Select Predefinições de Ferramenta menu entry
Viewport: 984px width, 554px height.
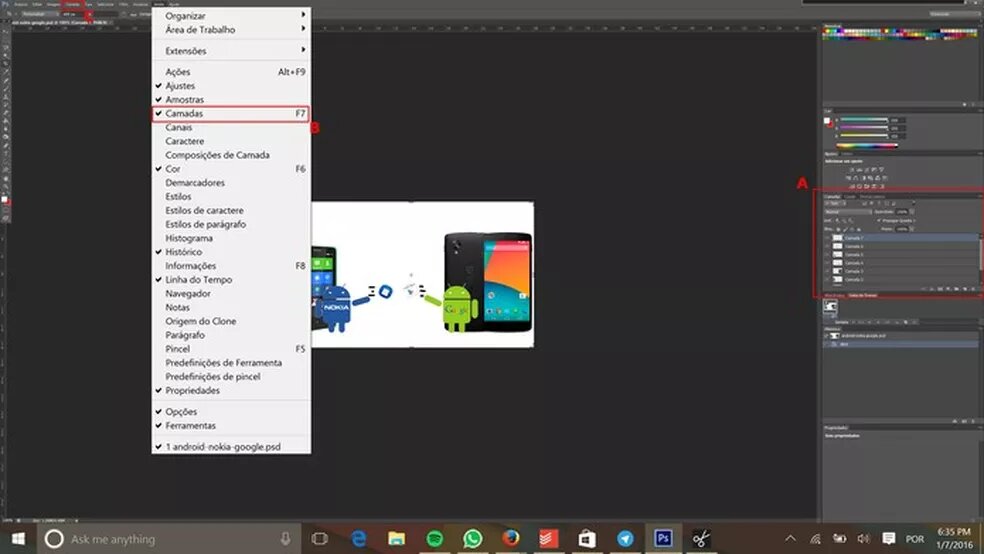click(x=231, y=363)
